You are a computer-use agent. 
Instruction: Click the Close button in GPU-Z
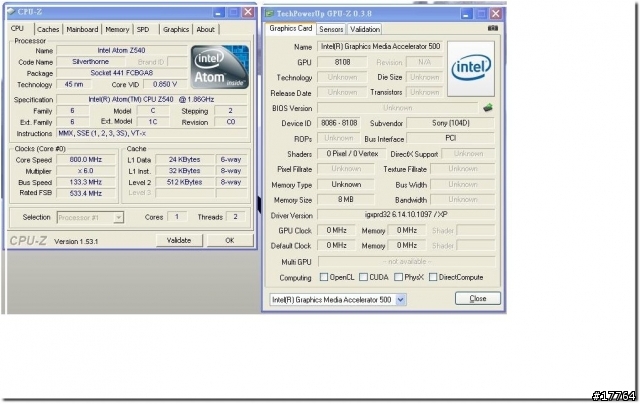coord(478,298)
